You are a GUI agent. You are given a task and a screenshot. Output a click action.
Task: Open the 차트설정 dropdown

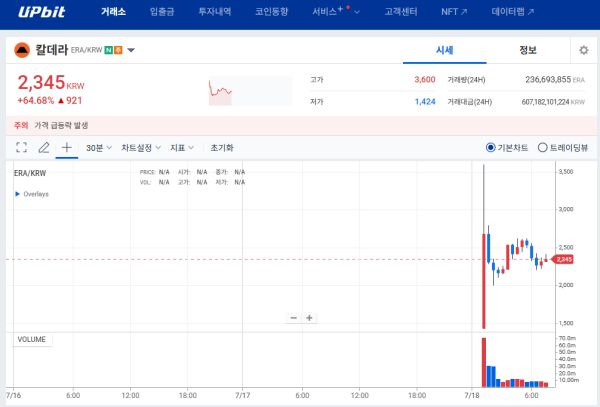pos(141,148)
